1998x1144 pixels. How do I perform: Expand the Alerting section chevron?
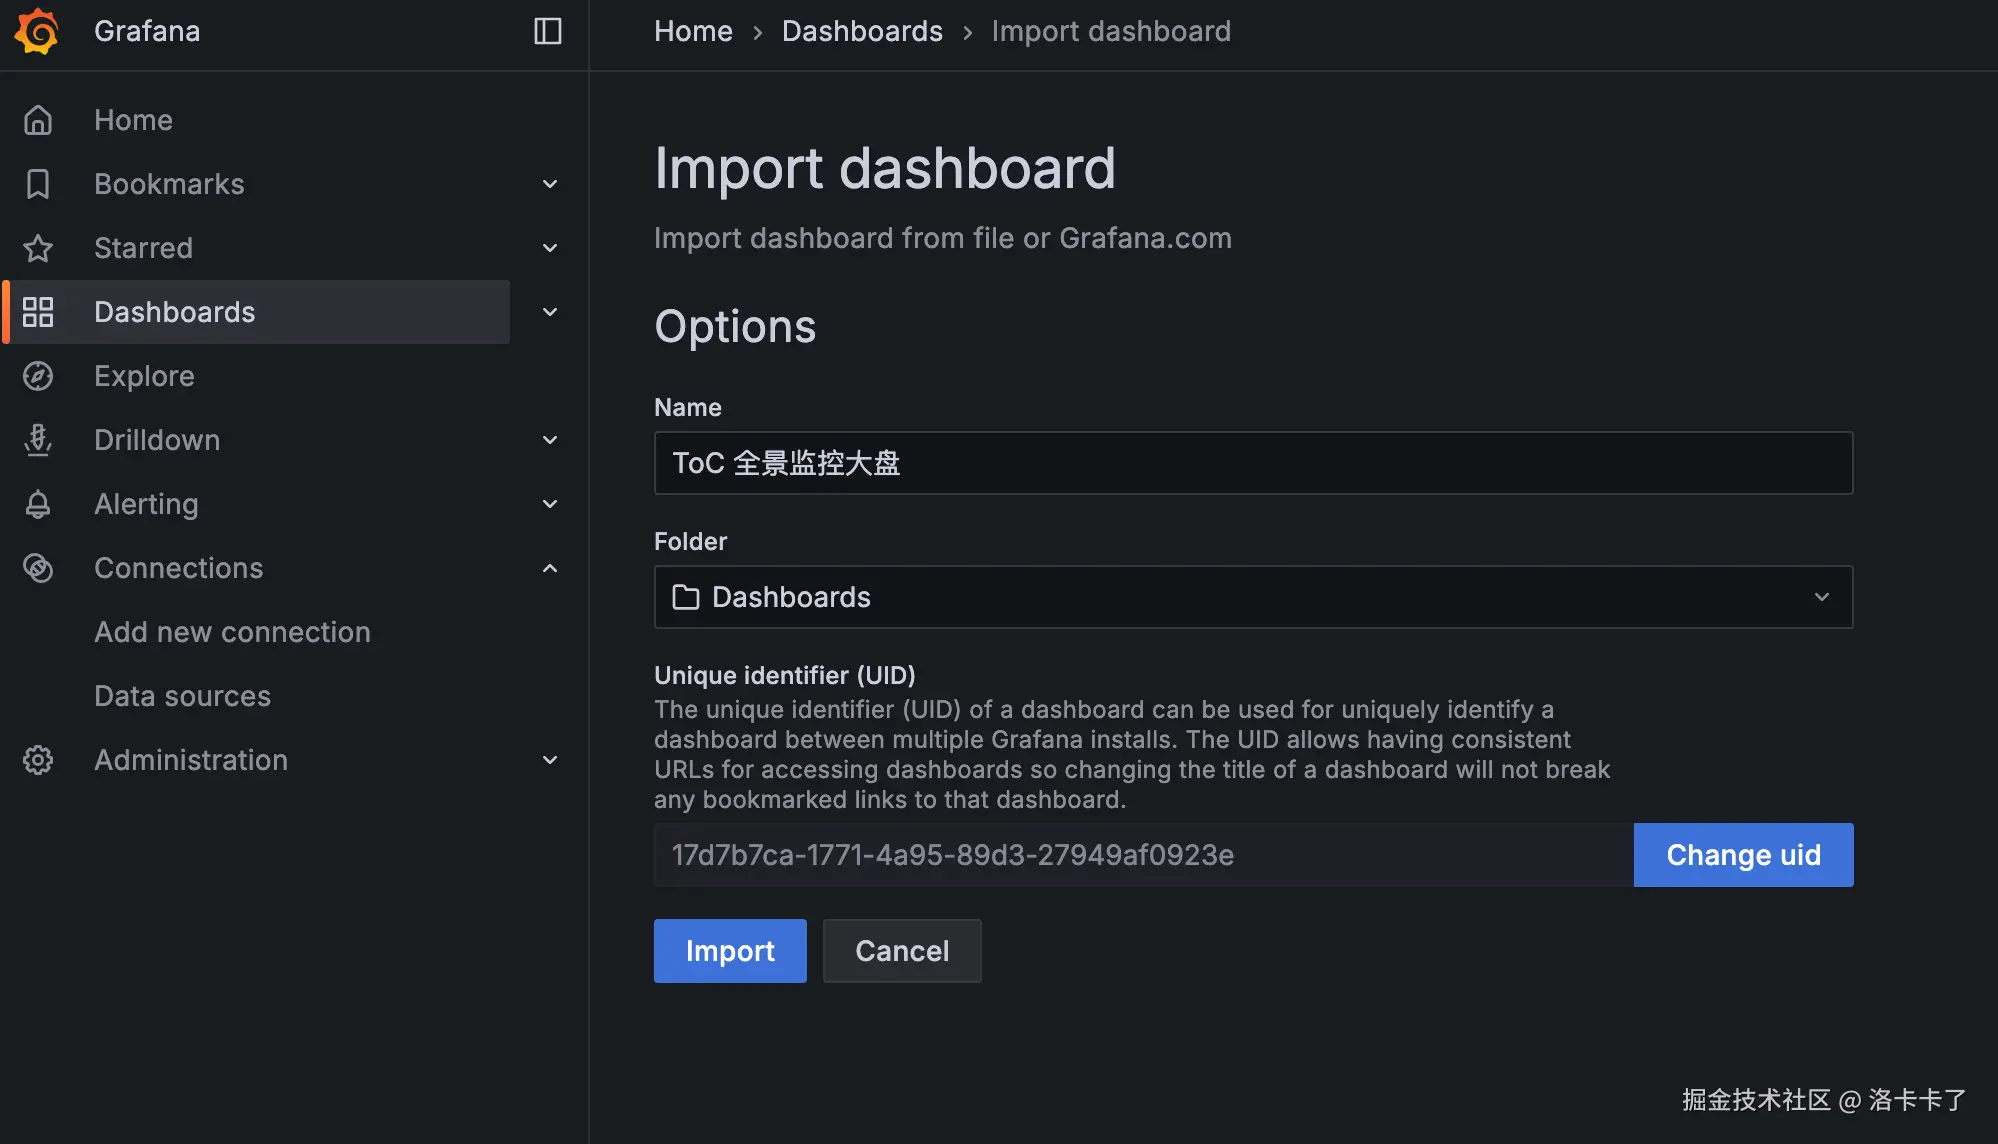[550, 504]
